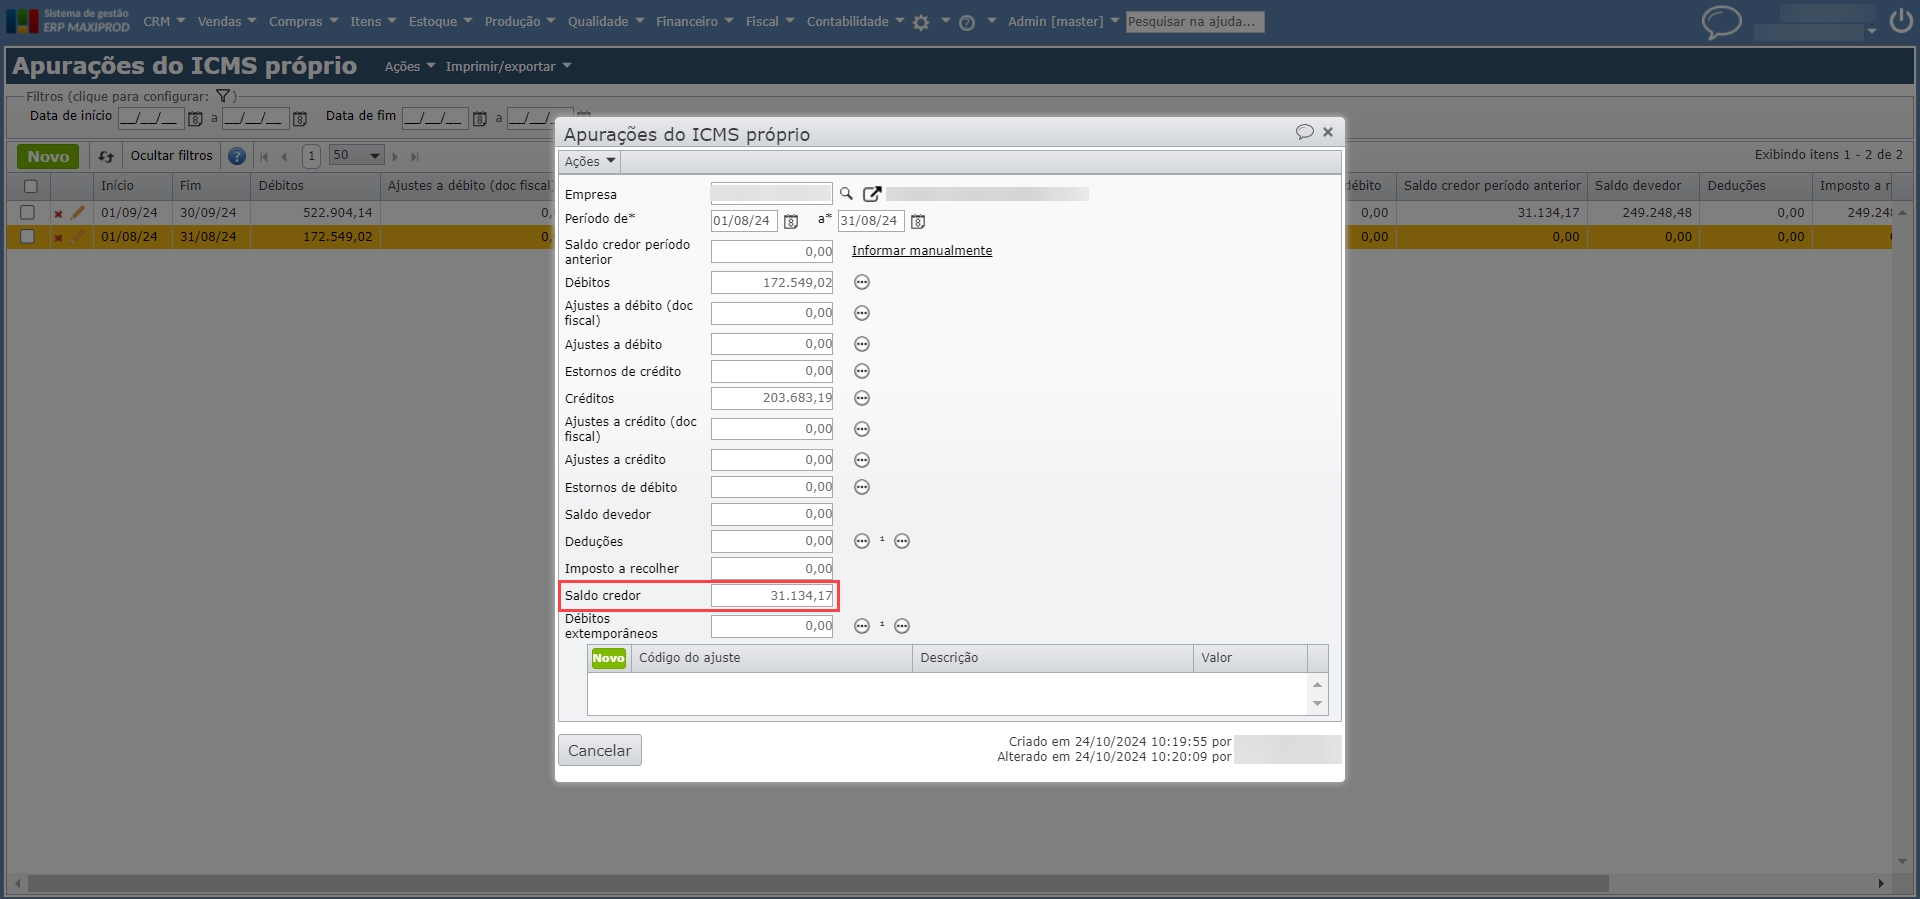Open details for Ajustes a crédito (doc fiscal)
Viewport: 1920px width, 899px height.
[x=862, y=429]
